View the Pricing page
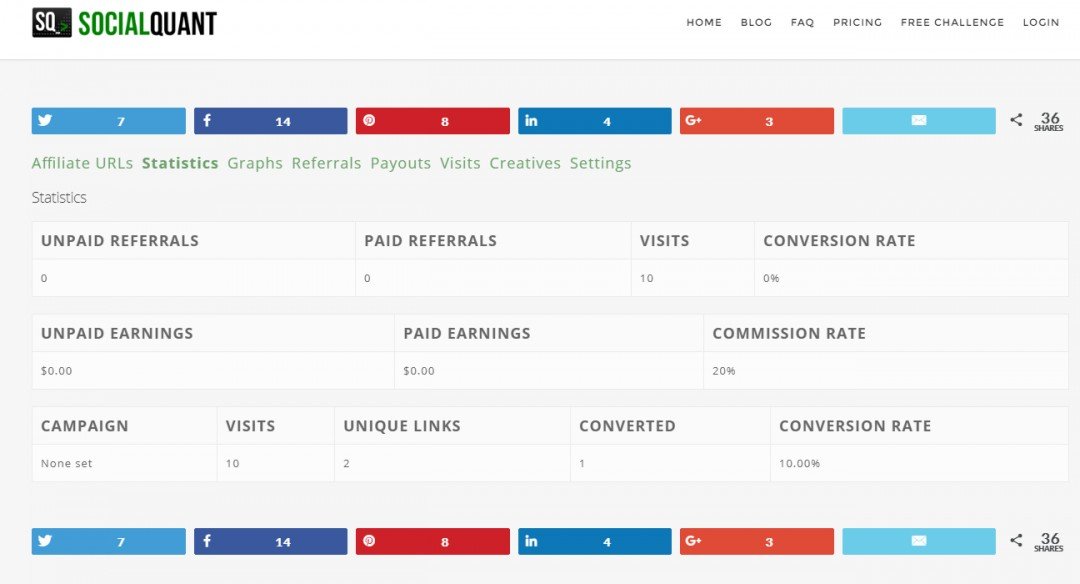 pyautogui.click(x=858, y=22)
